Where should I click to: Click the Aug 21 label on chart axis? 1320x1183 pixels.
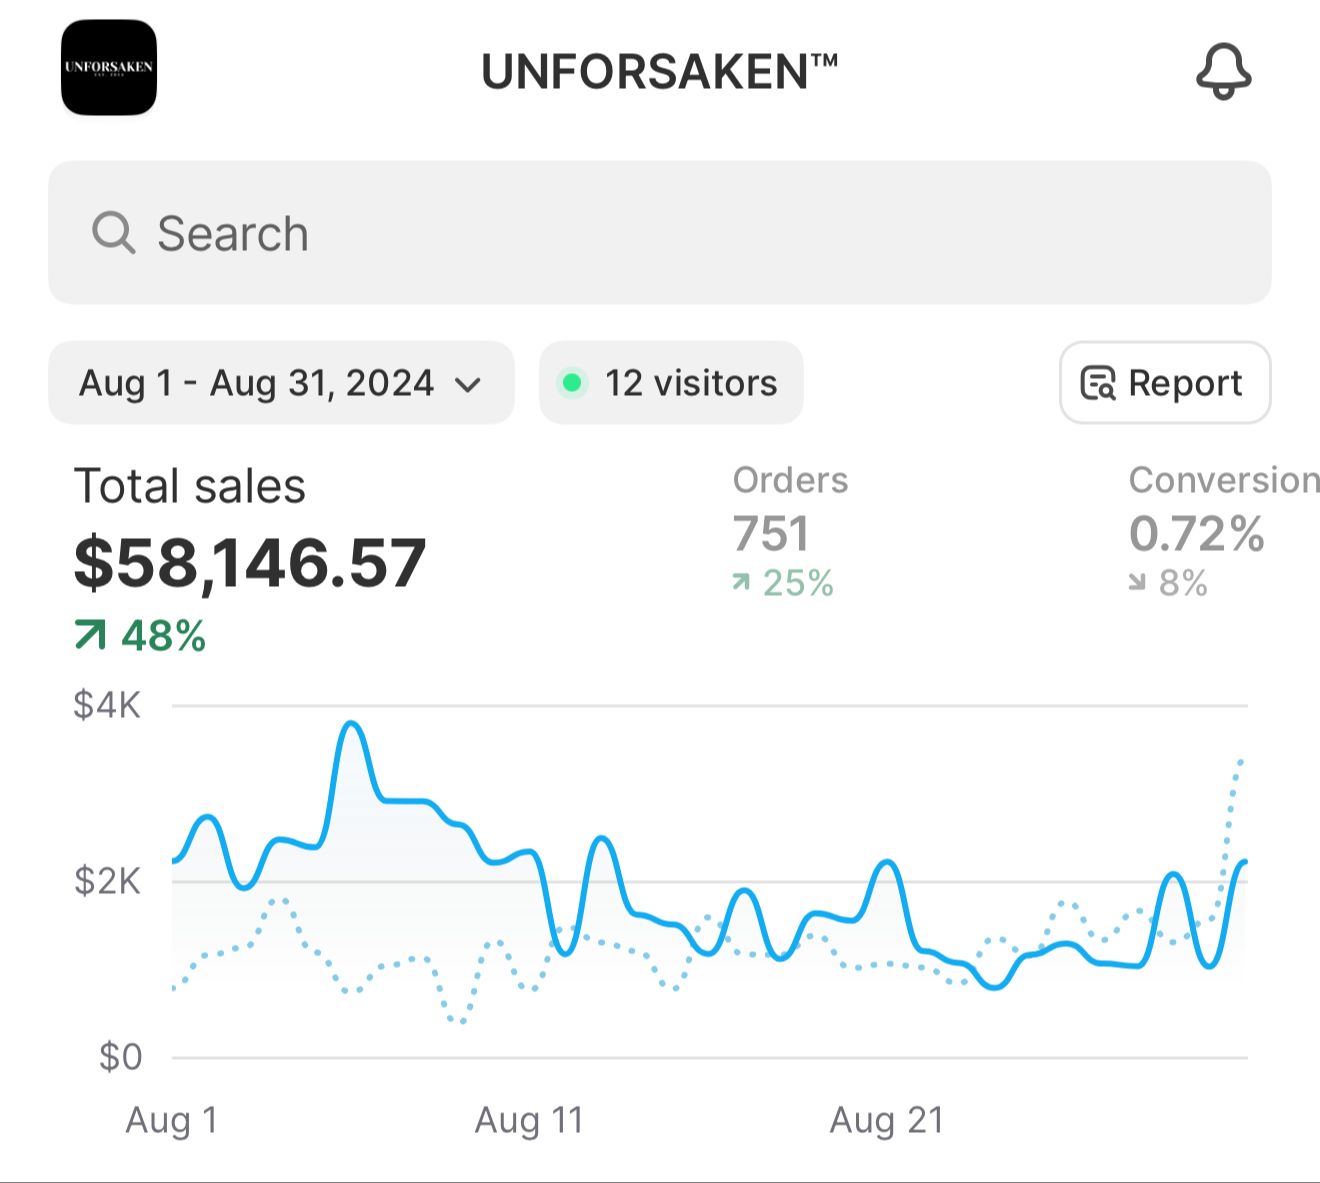coord(887,1120)
